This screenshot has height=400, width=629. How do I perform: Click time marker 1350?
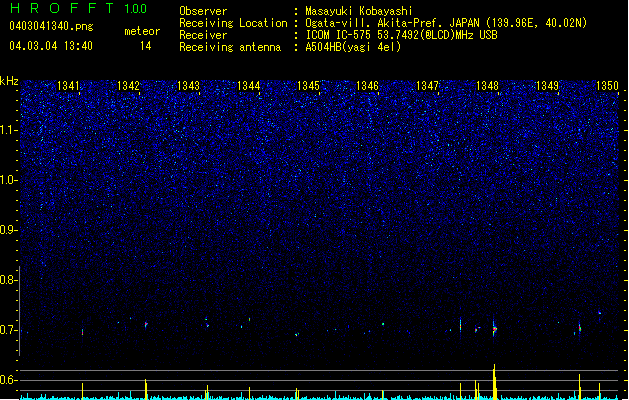tap(607, 85)
